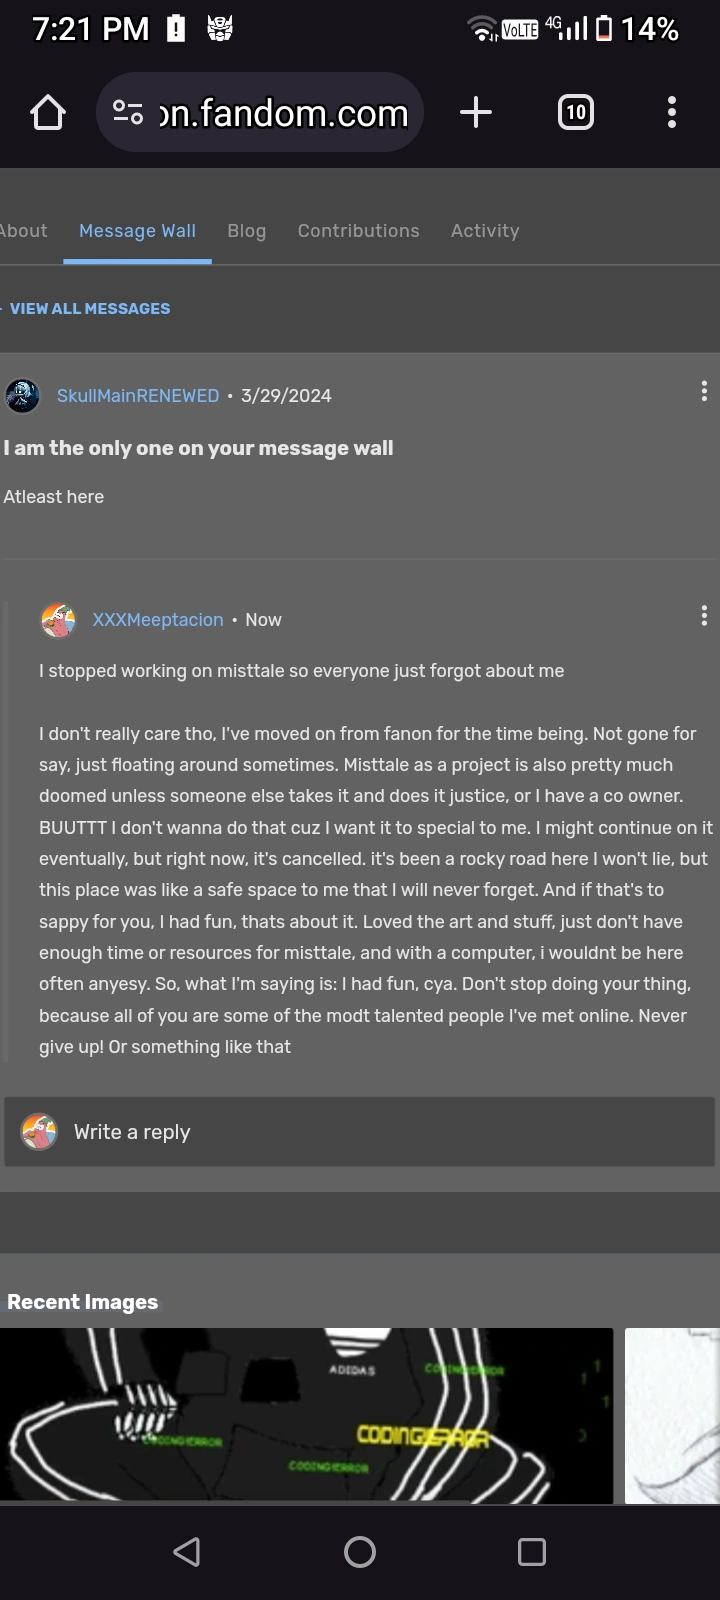
Task: Switch to the Blog tab
Action: 246,231
